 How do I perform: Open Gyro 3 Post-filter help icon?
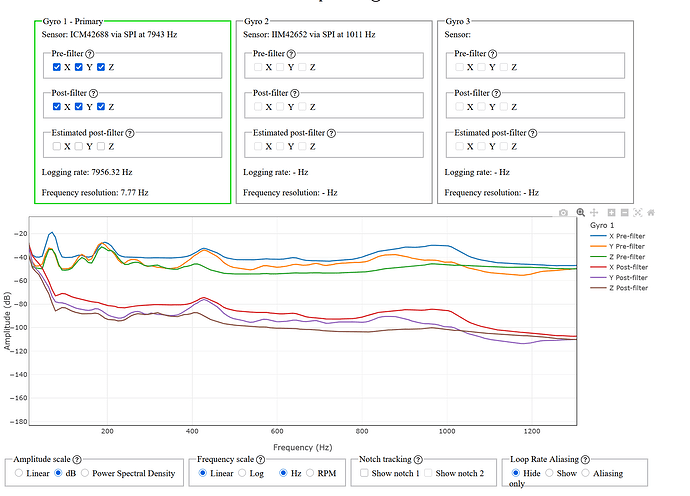pyautogui.click(x=496, y=93)
